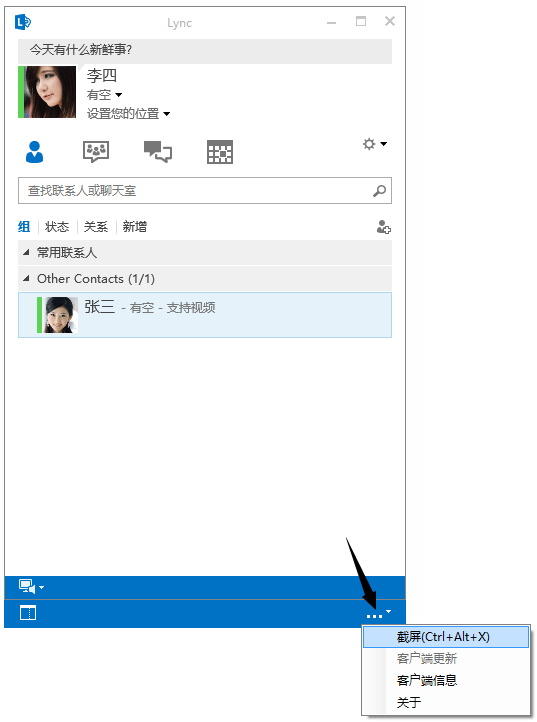This screenshot has width=537, height=722.
Task: Open the 有空 status dropdown
Action: (x=105, y=95)
